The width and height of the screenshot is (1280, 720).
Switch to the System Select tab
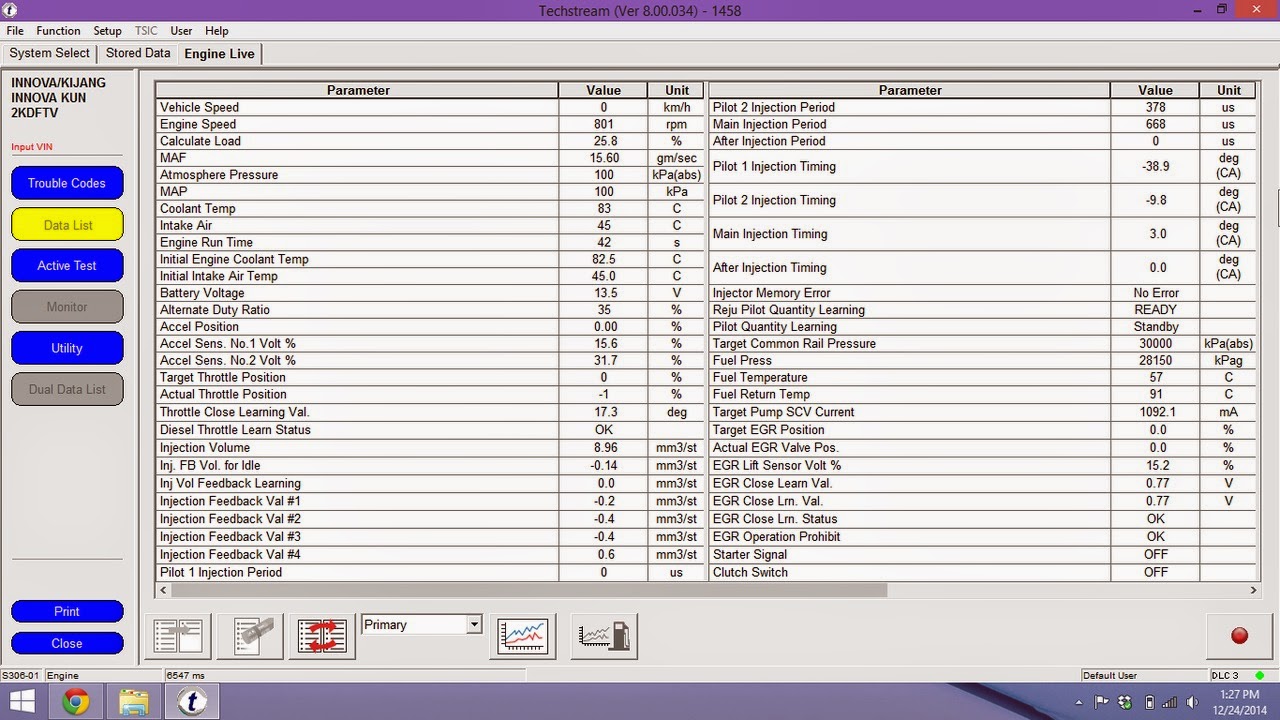click(50, 53)
